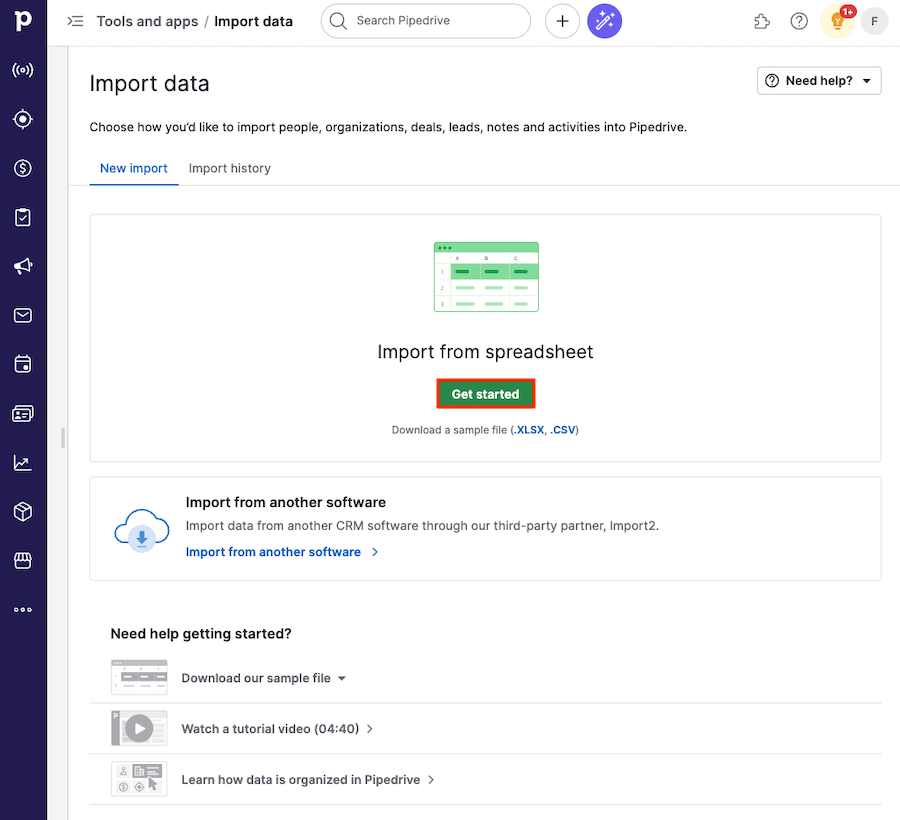Image resolution: width=900 pixels, height=820 pixels.
Task: Click the Search Pipedrive field
Action: 425,21
